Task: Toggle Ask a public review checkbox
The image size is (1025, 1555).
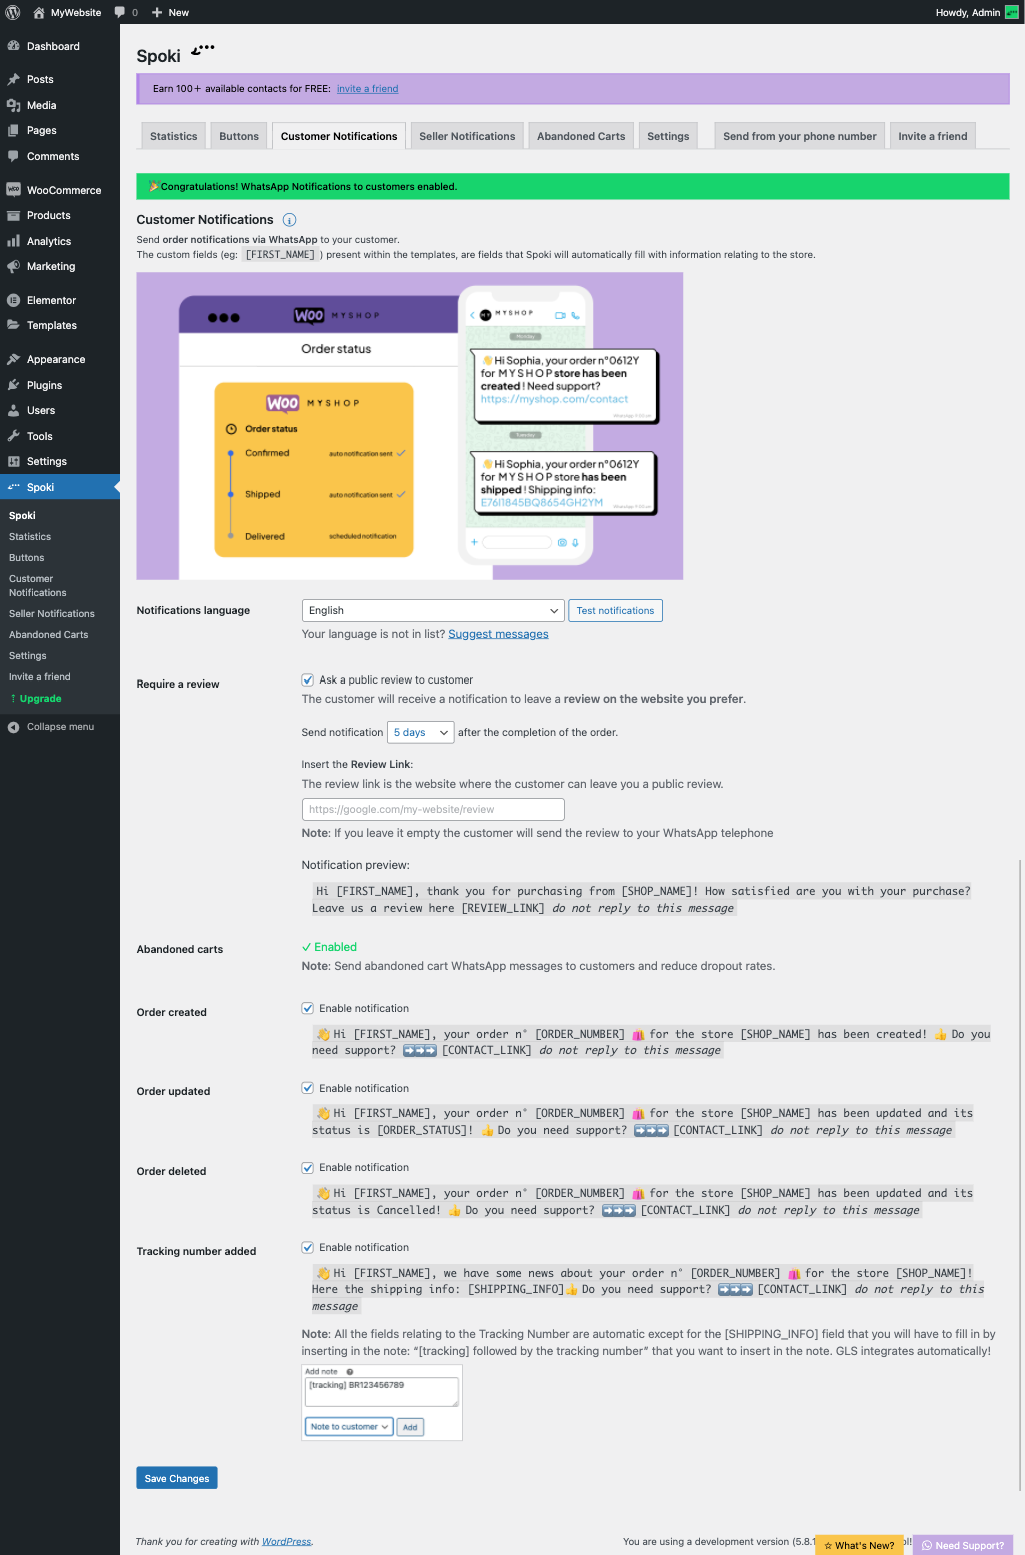Action: [x=308, y=680]
